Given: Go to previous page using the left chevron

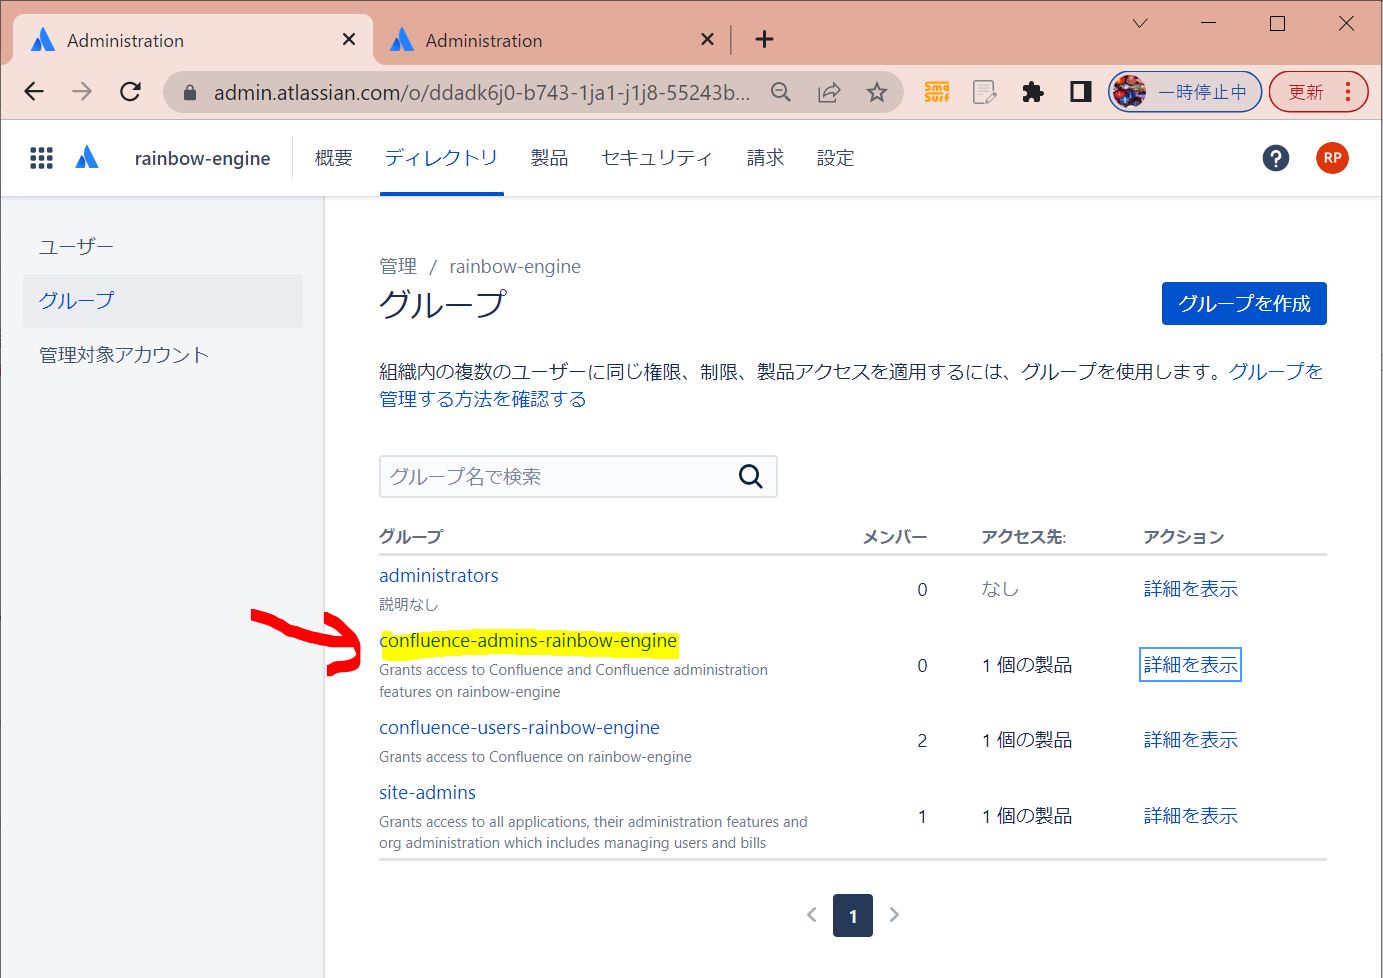Looking at the screenshot, I should 811,915.
